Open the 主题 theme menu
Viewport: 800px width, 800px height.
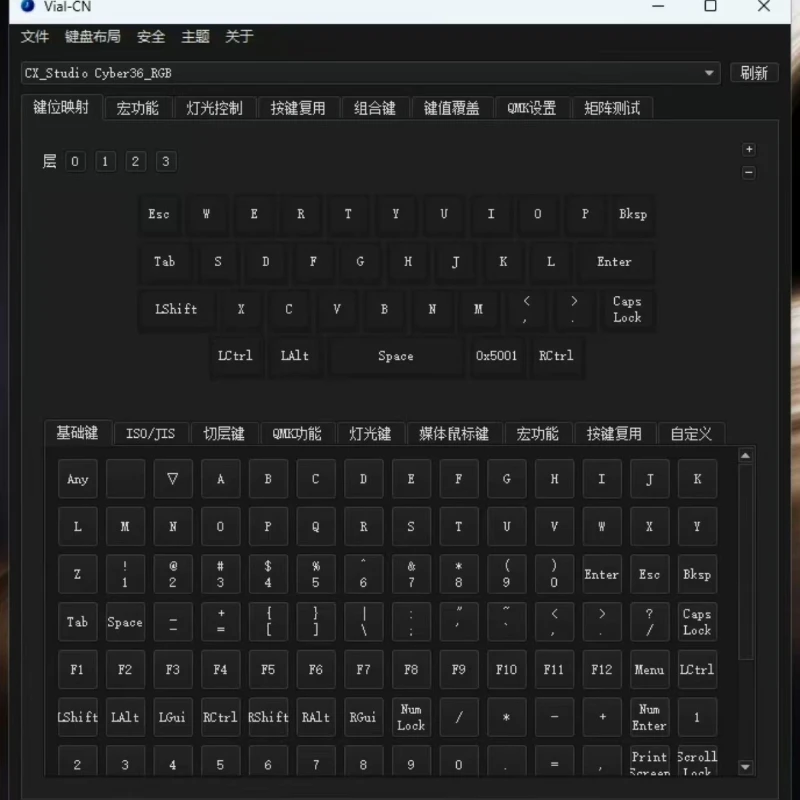[x=195, y=37]
